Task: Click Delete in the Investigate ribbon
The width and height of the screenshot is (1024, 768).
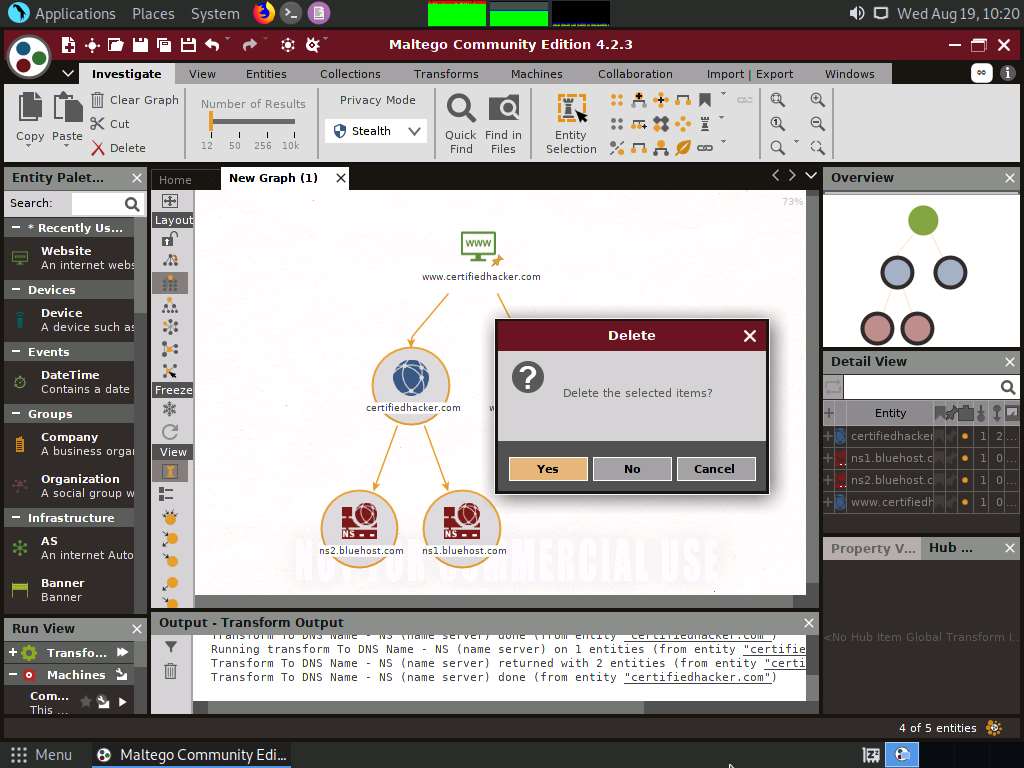Action: (x=118, y=148)
